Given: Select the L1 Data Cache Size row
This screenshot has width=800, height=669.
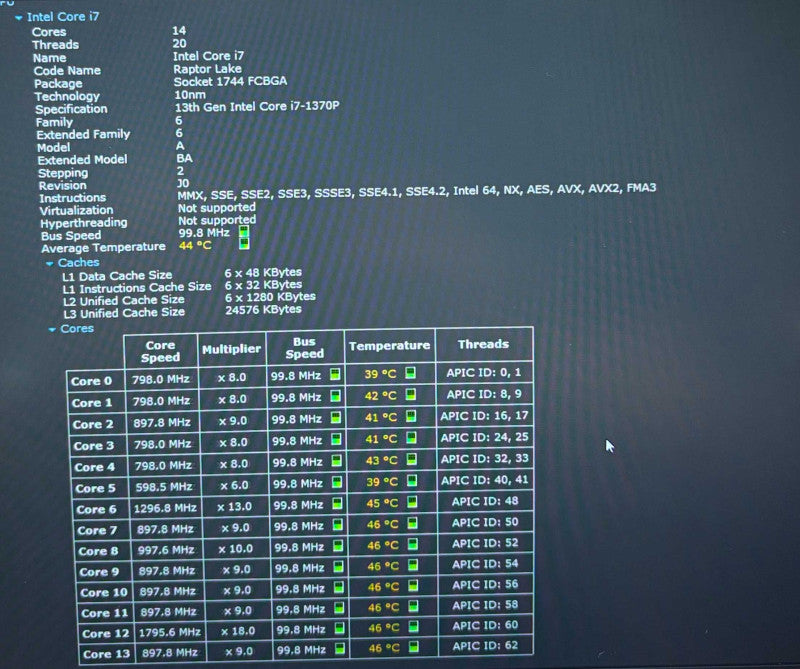Looking at the screenshot, I should [182, 274].
